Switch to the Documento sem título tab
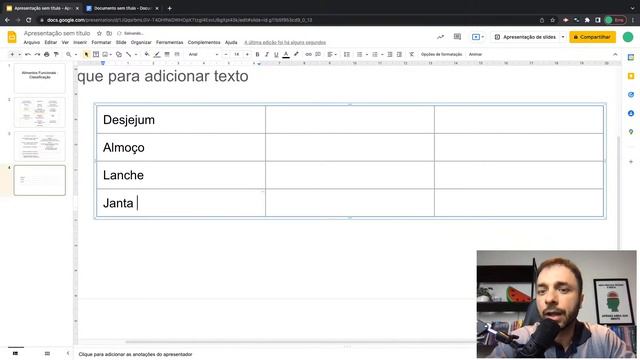640x360 pixels. coord(122,8)
